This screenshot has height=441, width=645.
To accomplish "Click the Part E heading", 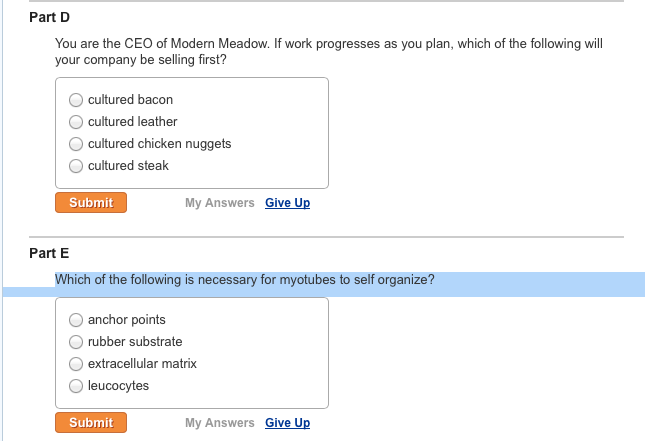I will [50, 253].
